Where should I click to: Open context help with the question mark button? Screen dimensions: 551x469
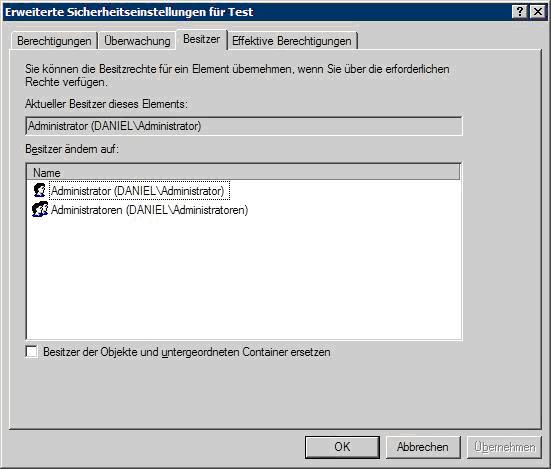click(520, 12)
